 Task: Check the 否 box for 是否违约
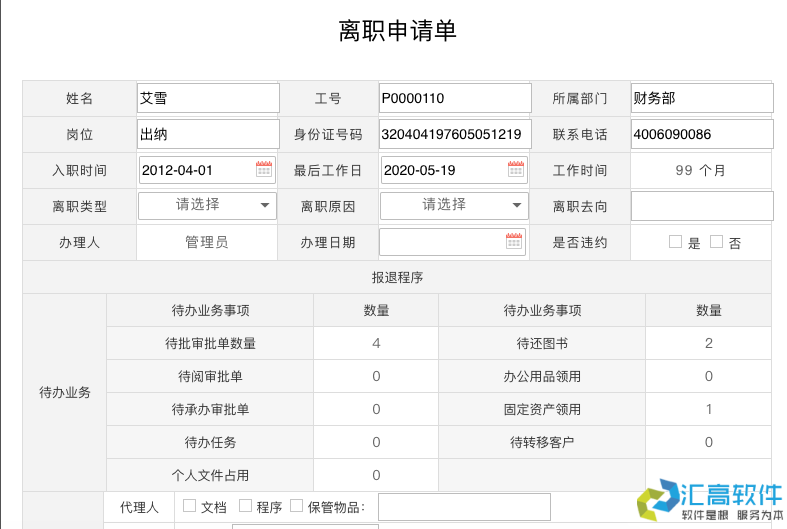pos(716,242)
